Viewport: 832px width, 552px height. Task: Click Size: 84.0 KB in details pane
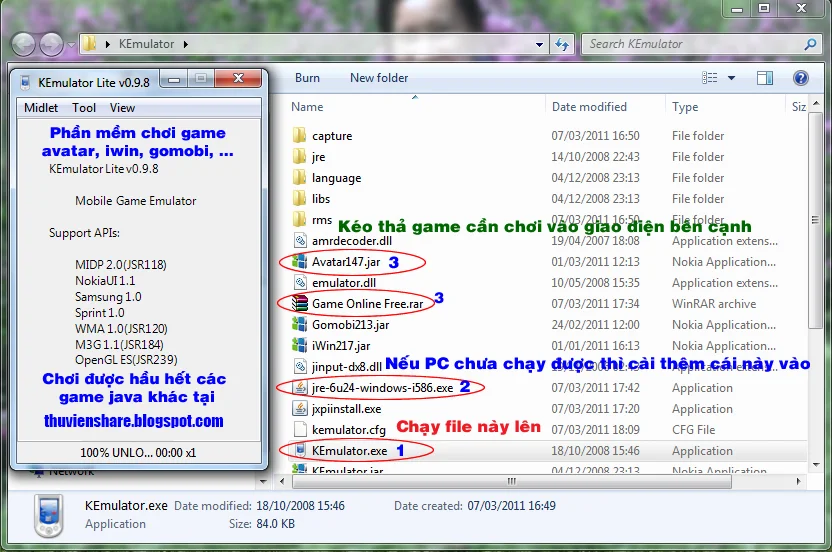(x=262, y=524)
